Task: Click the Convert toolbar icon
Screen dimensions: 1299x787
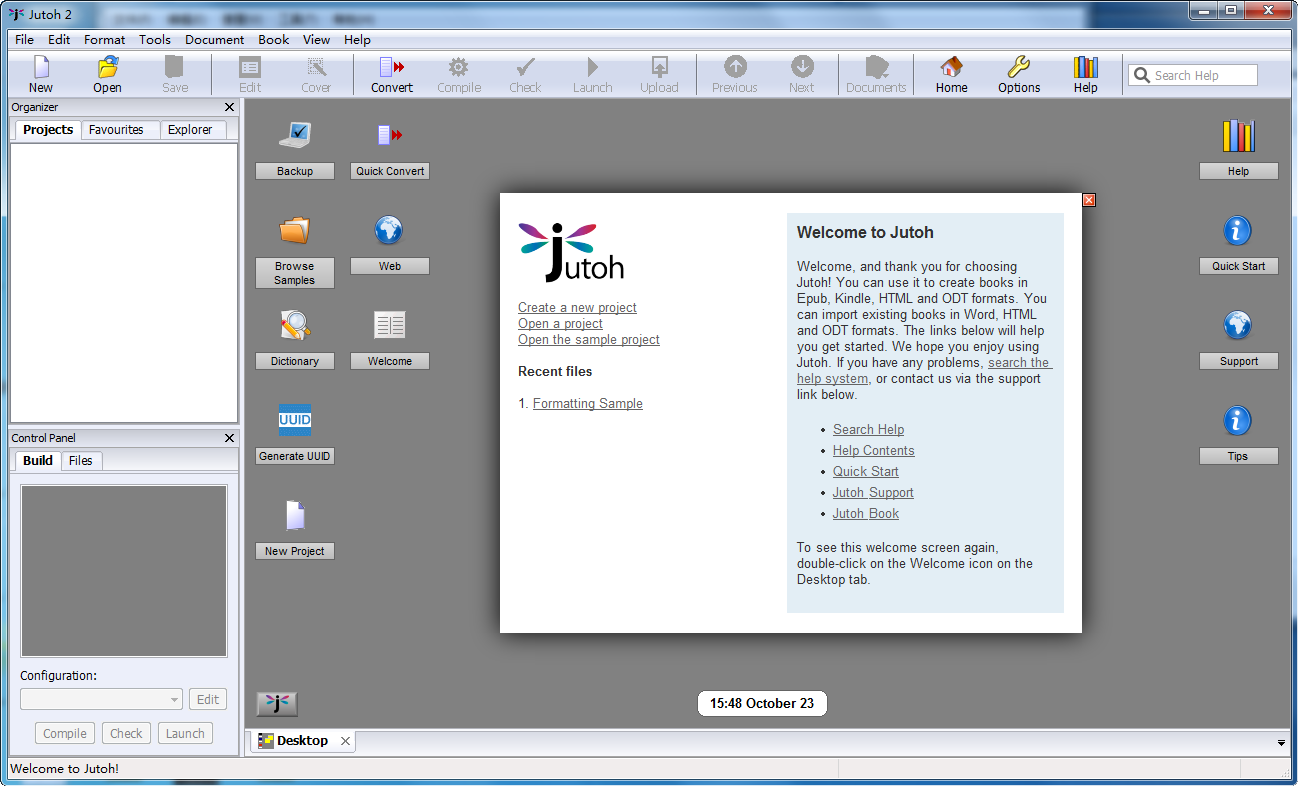Action: coord(392,68)
